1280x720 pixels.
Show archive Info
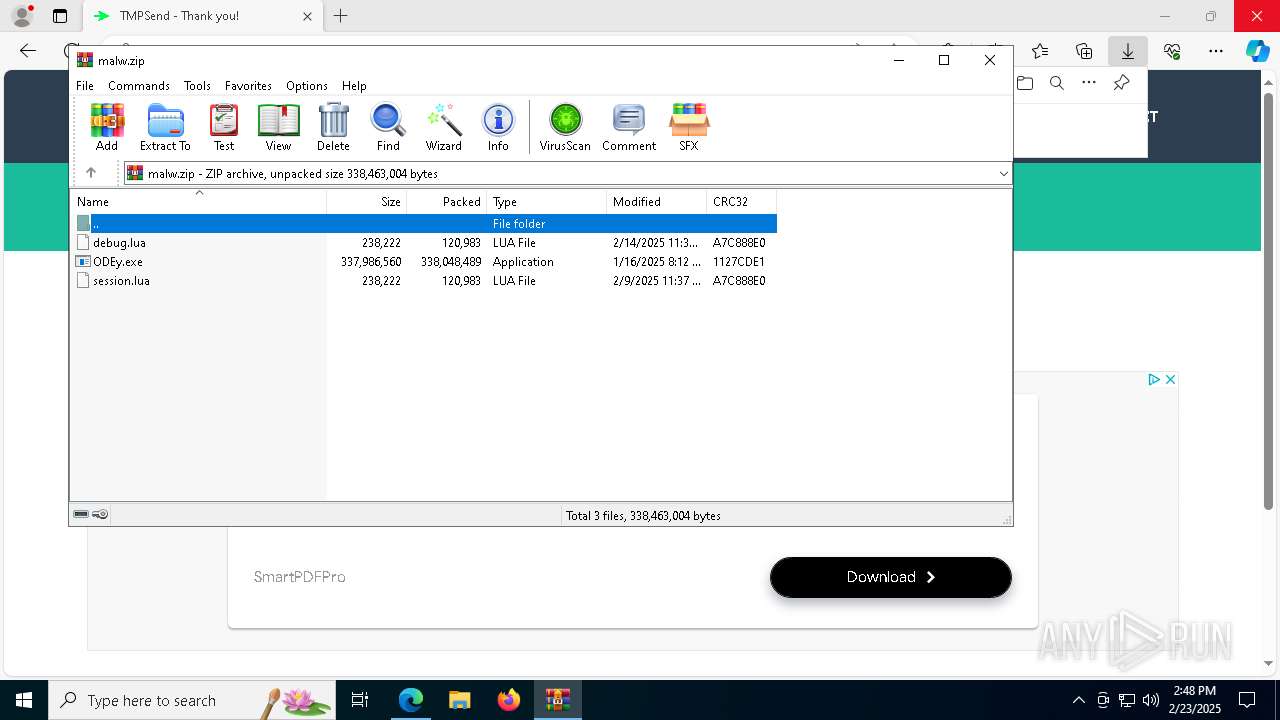[498, 127]
